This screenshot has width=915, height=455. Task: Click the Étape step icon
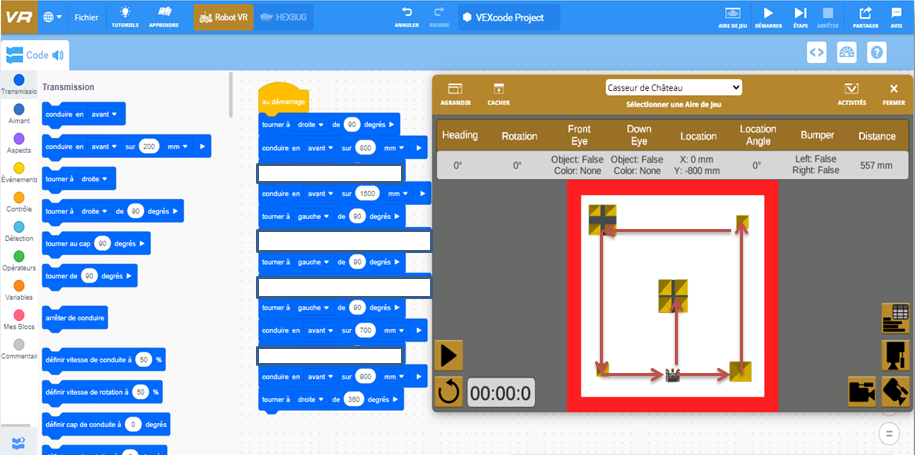(x=800, y=17)
